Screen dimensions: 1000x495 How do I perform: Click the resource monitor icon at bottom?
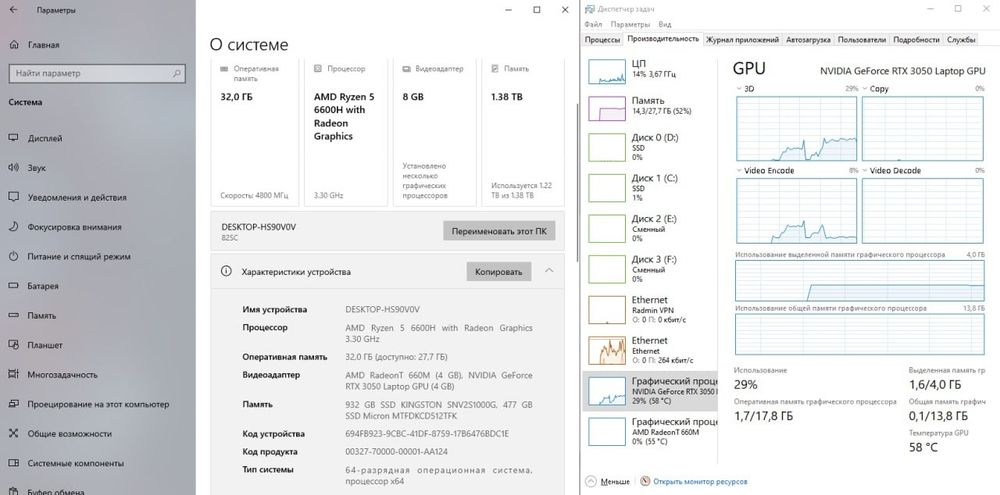click(x=645, y=482)
